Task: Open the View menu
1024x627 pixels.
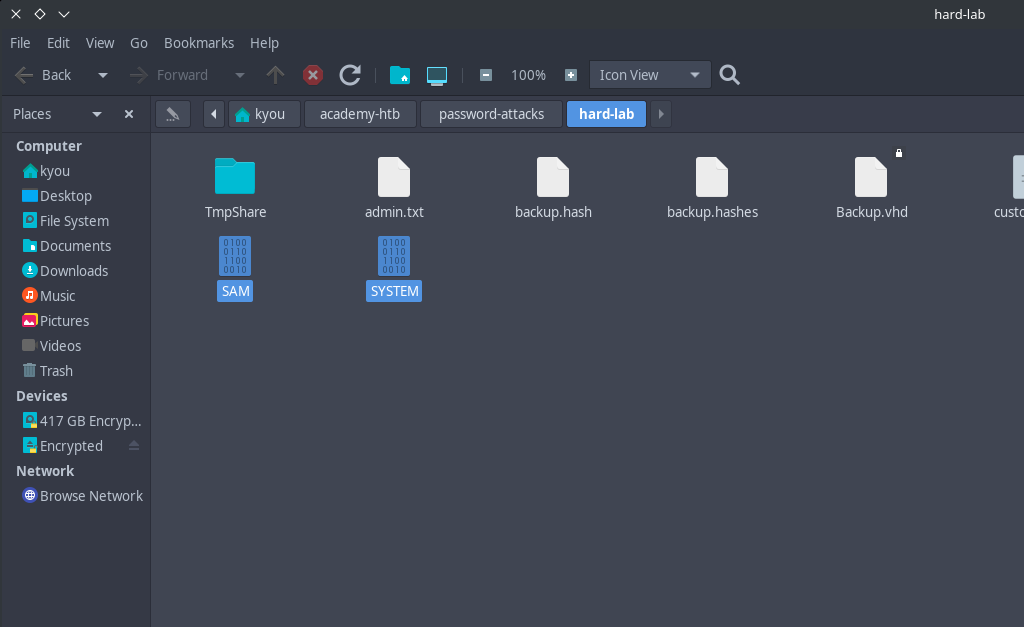Action: [100, 43]
